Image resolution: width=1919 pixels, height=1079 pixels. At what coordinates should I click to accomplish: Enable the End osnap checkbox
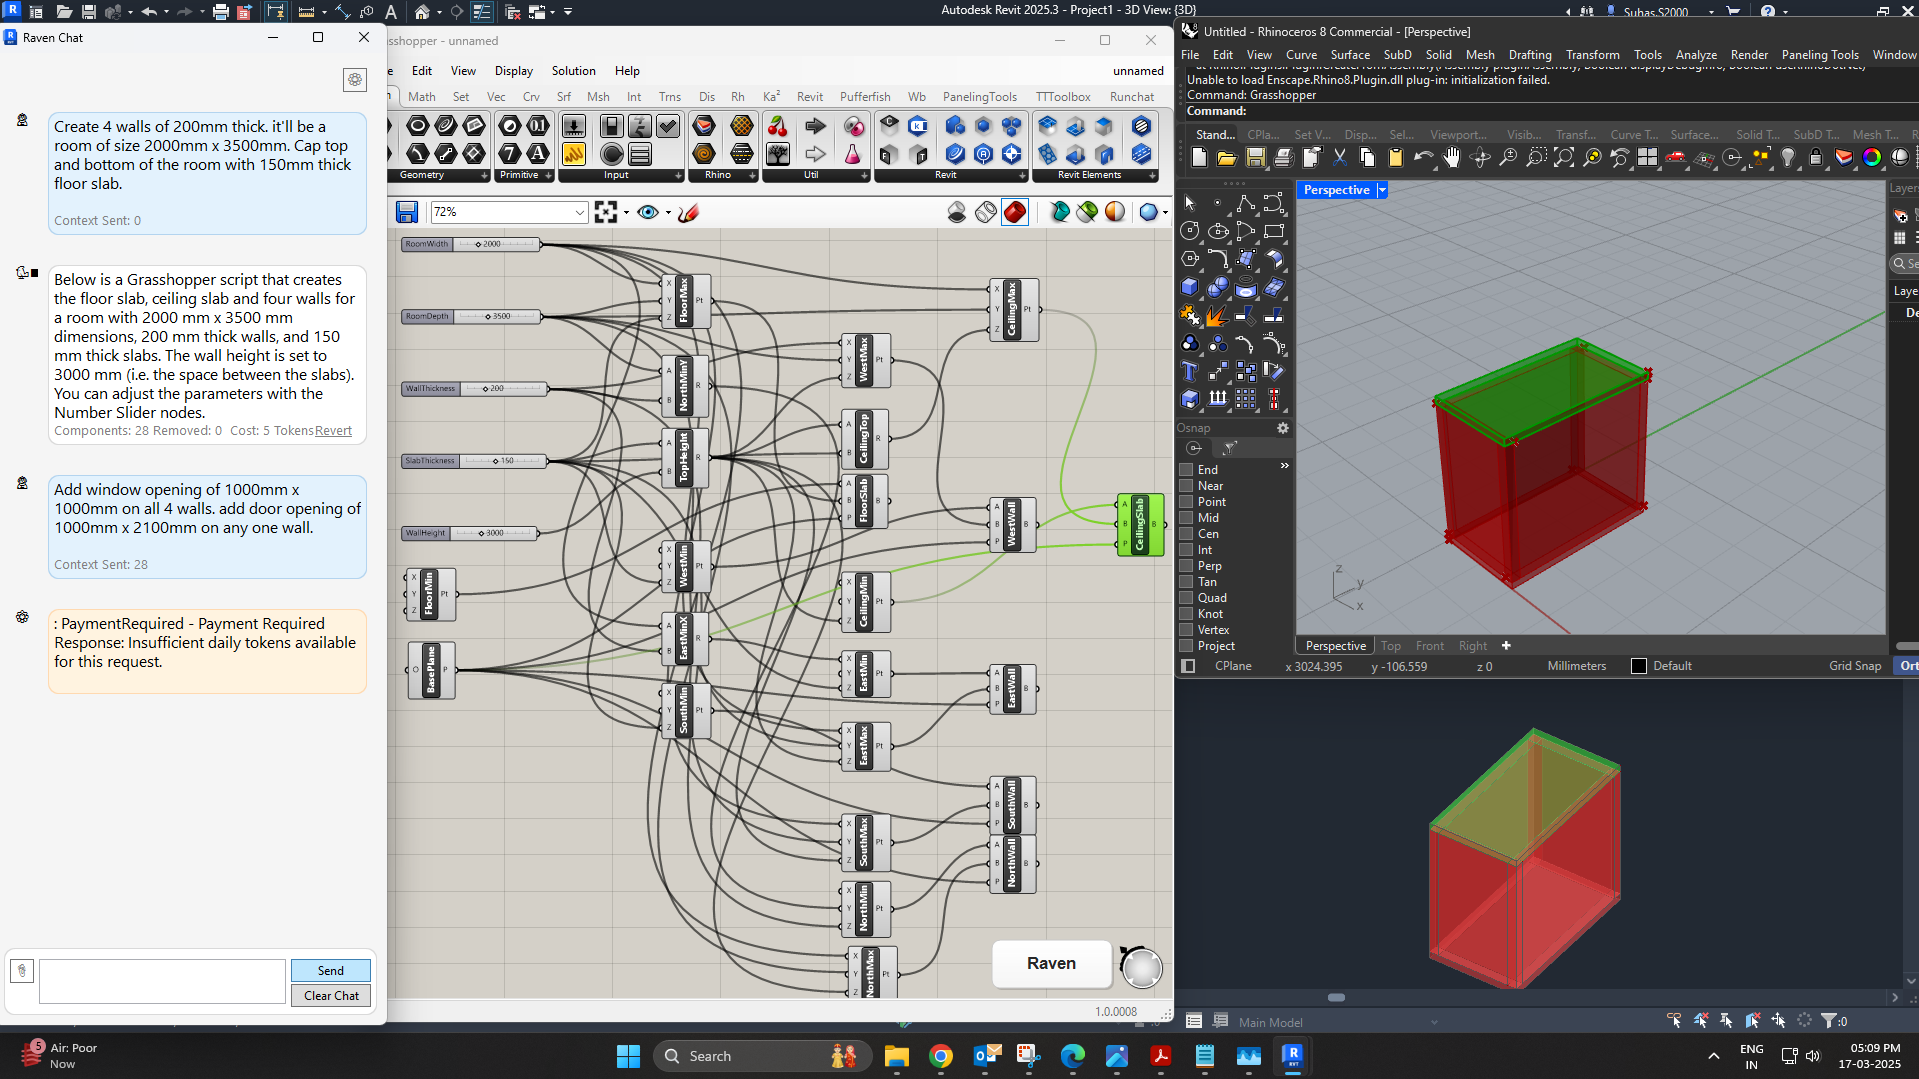(x=1186, y=470)
